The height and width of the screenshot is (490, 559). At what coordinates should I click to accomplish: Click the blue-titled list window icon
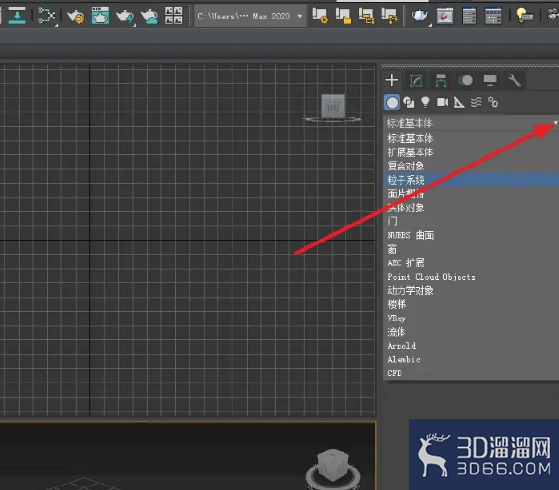coord(469,16)
